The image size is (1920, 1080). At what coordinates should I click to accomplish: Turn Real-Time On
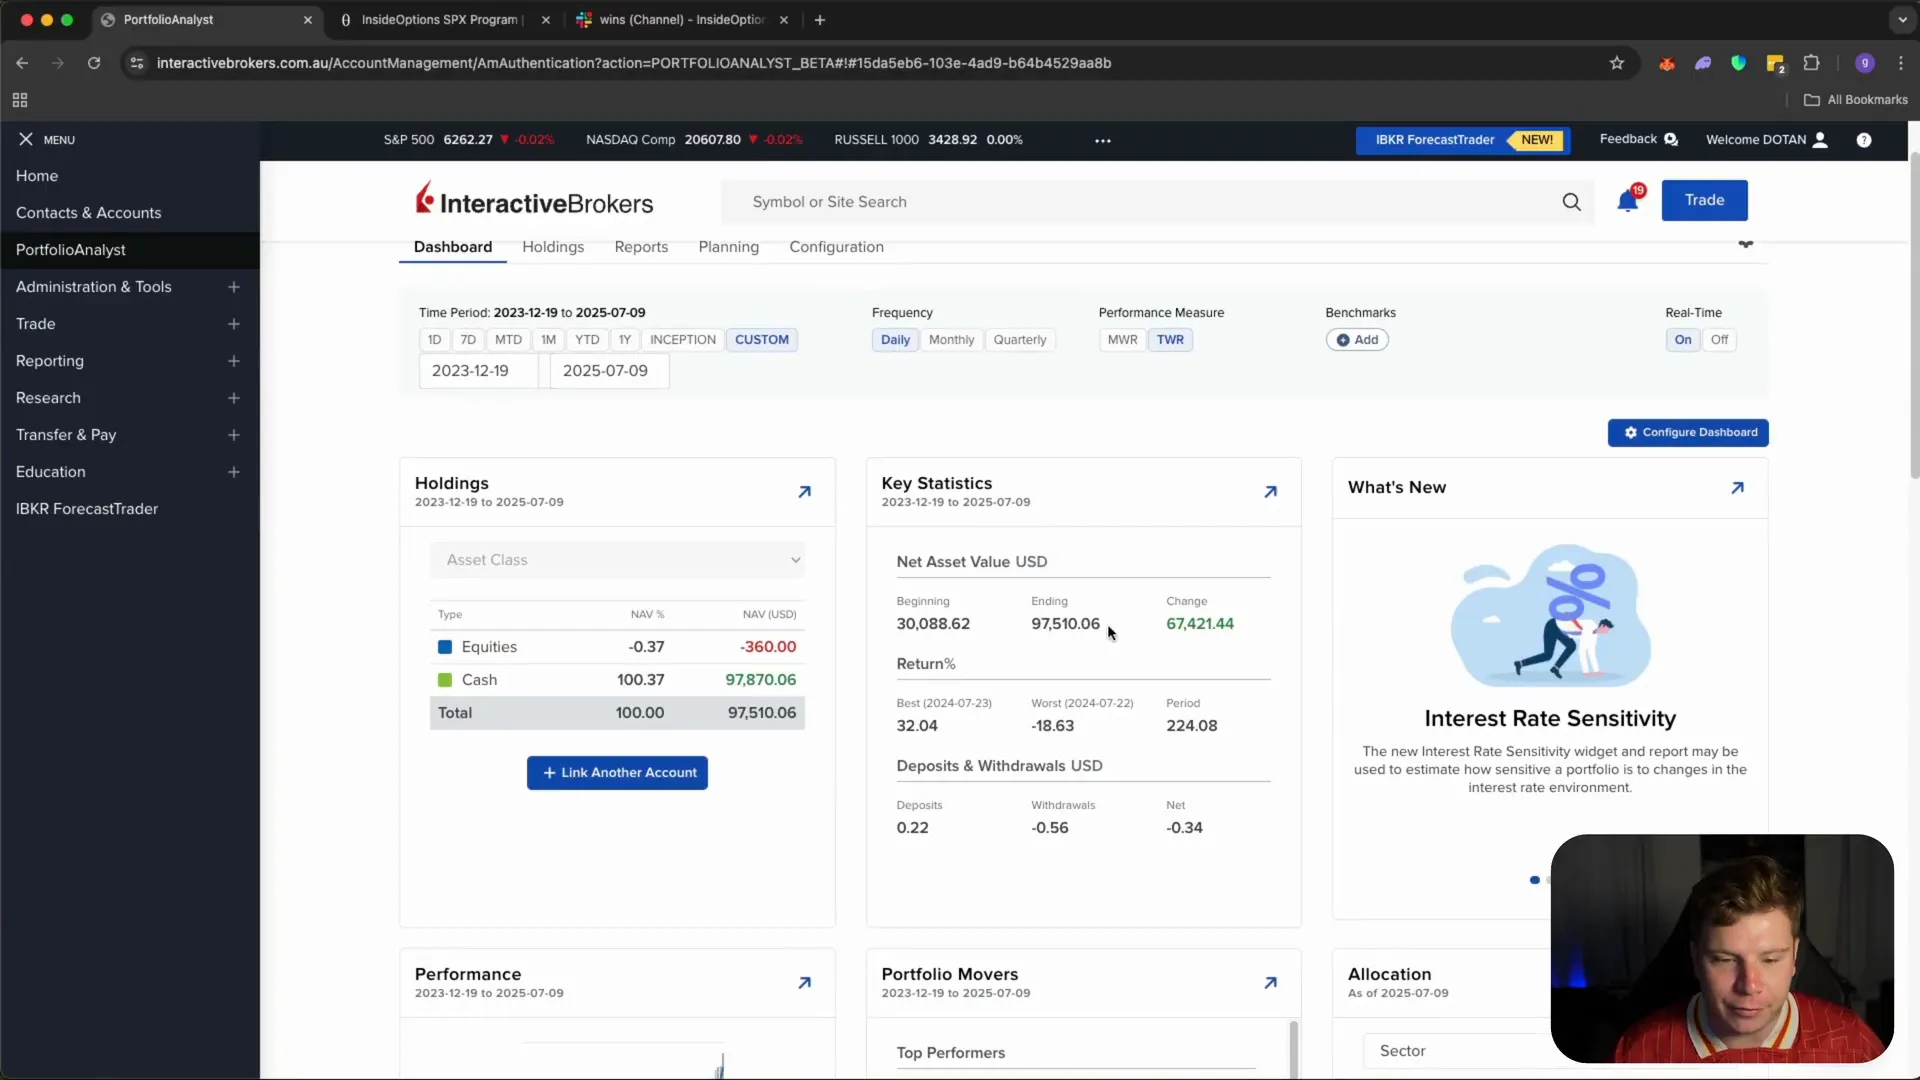tap(1683, 340)
